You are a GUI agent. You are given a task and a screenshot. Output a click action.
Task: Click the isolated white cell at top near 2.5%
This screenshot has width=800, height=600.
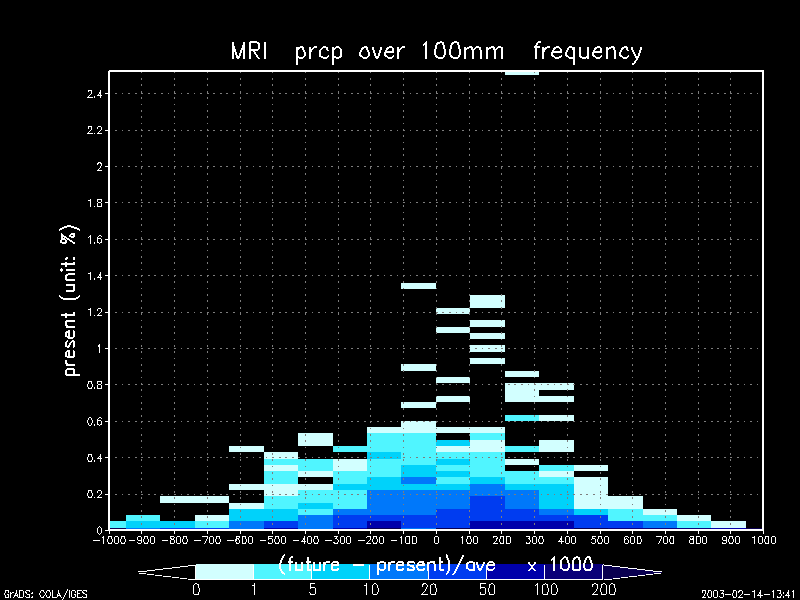pyautogui.click(x=522, y=73)
